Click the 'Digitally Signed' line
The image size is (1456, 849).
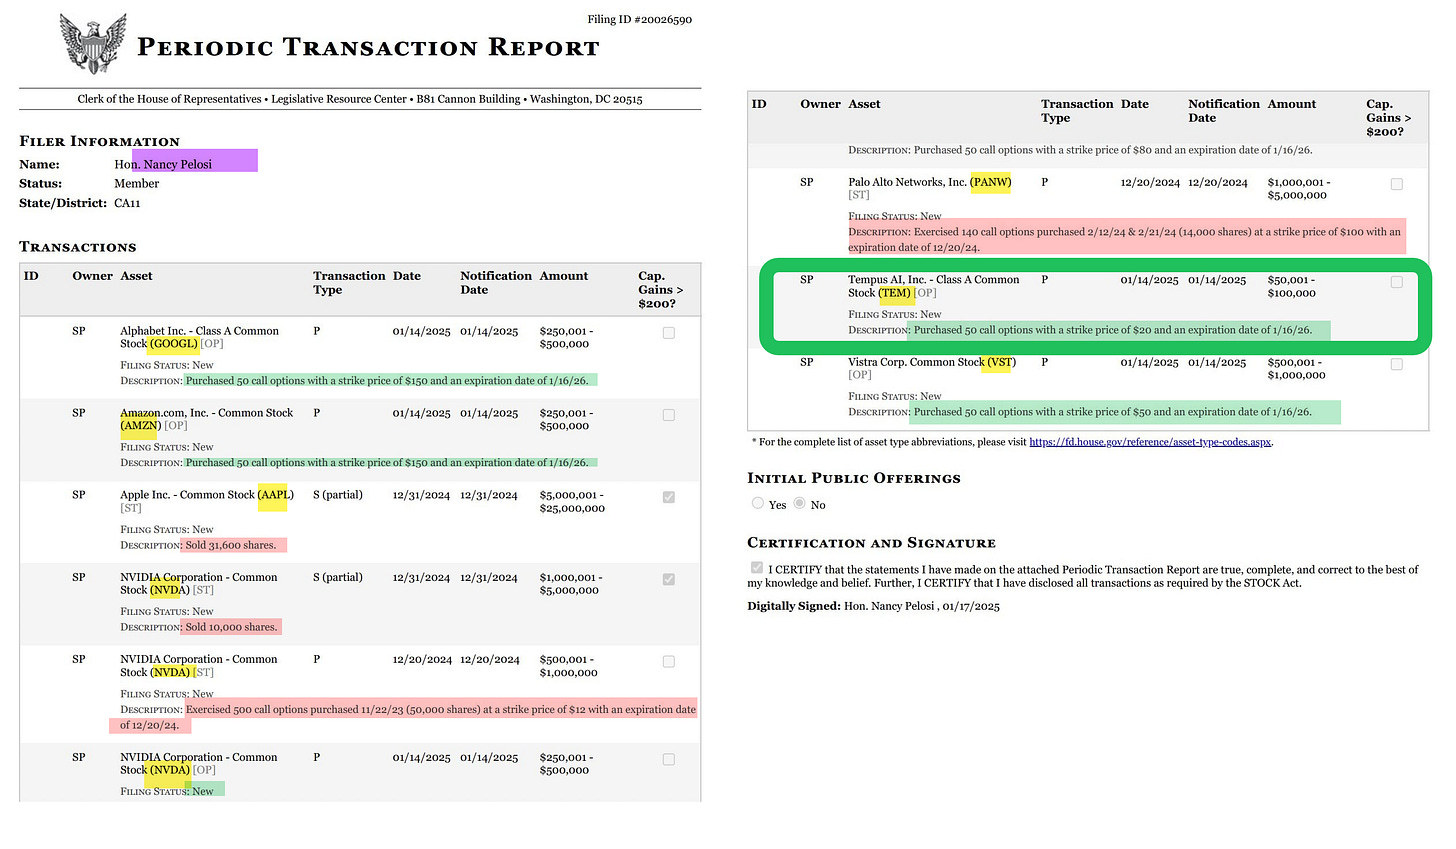[x=873, y=606]
